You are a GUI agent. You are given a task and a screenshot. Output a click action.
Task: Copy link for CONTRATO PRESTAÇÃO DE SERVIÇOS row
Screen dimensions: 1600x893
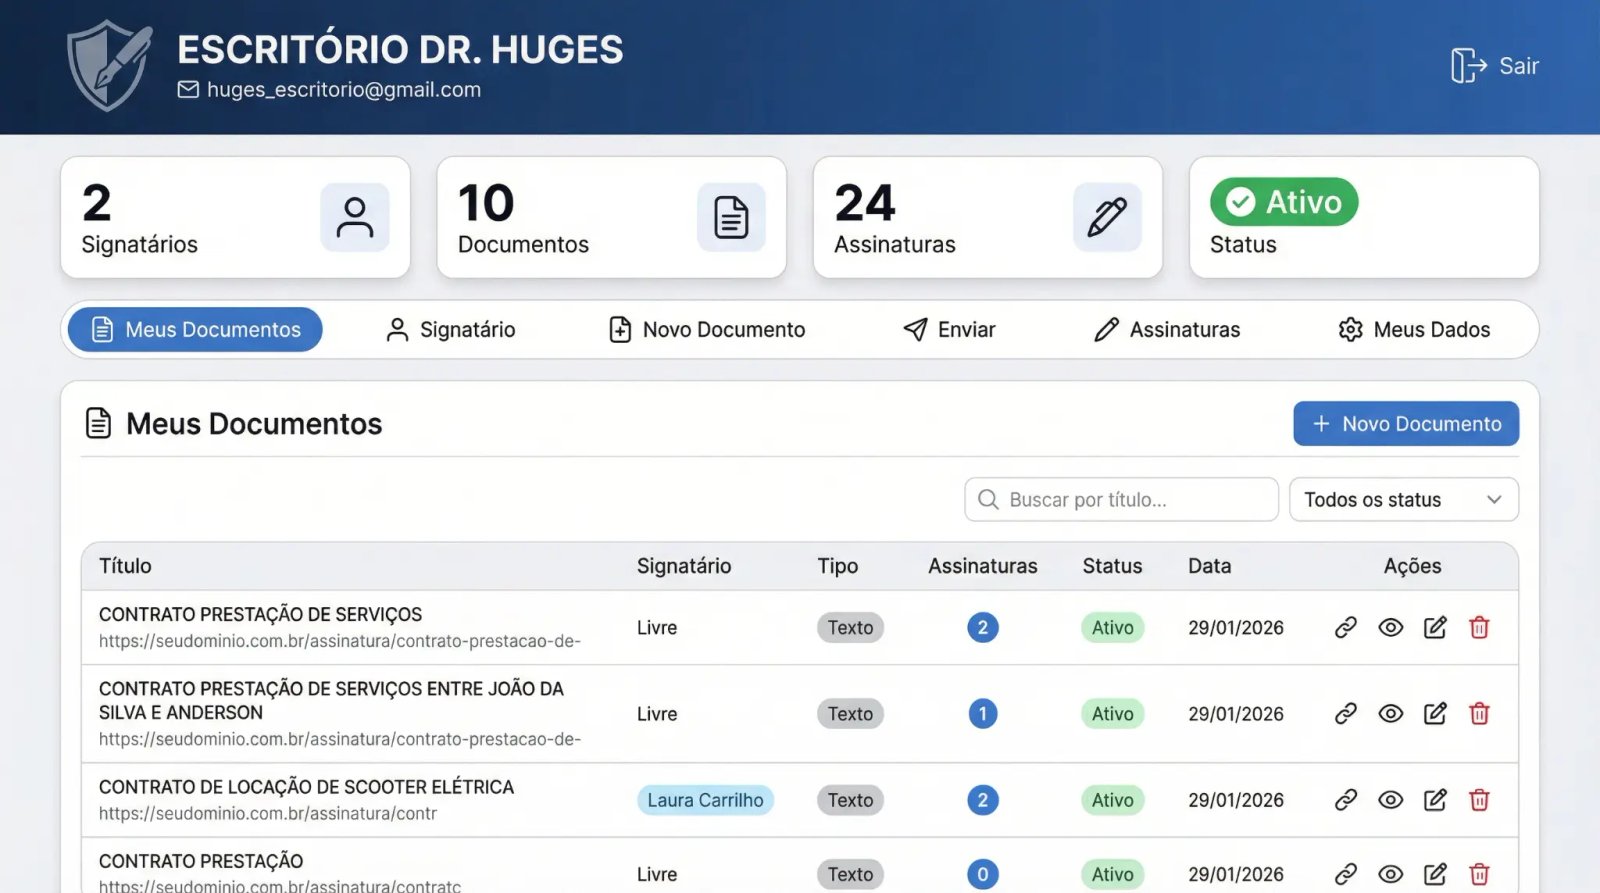pyautogui.click(x=1345, y=628)
